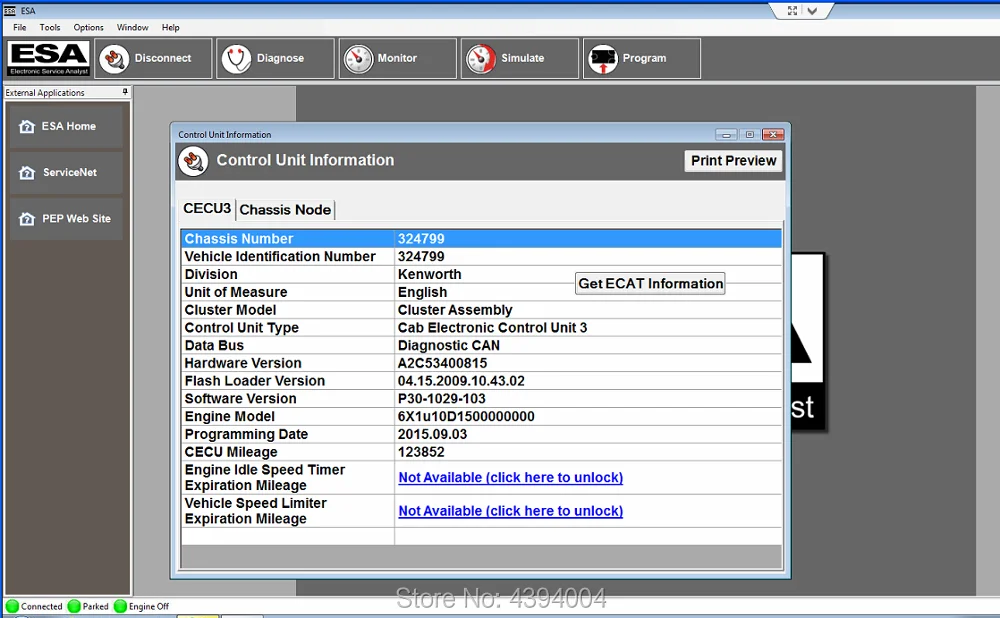
Task: Select the Vehicle Identification Number row label
Action: (280, 256)
